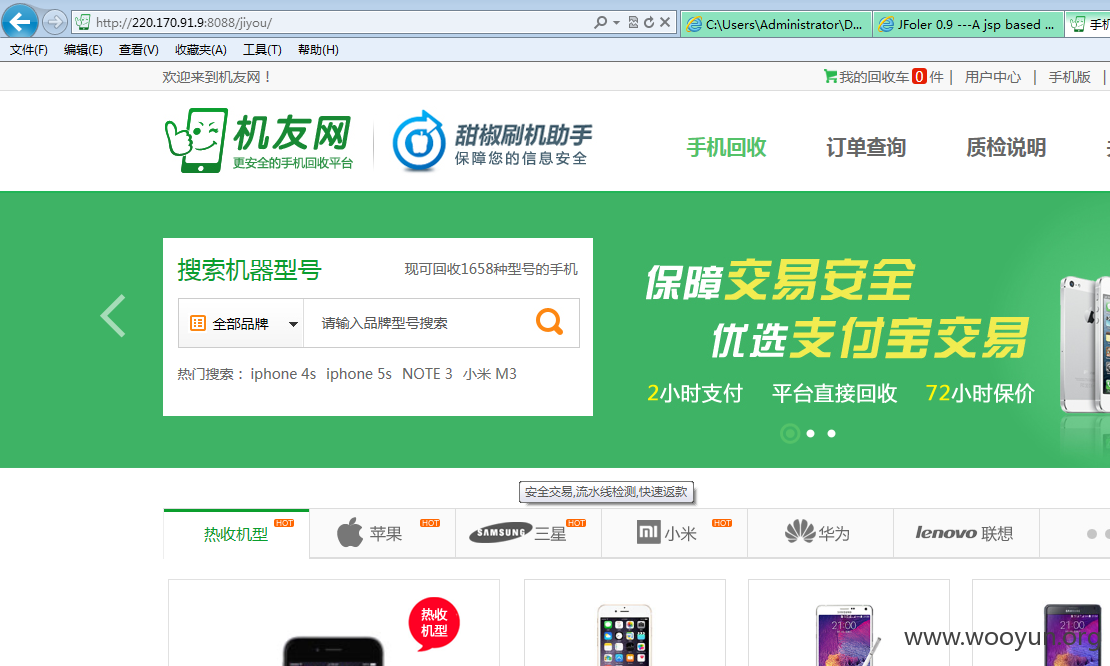Select the 热收机型 tab
Image resolution: width=1110 pixels, height=666 pixels.
[236, 534]
